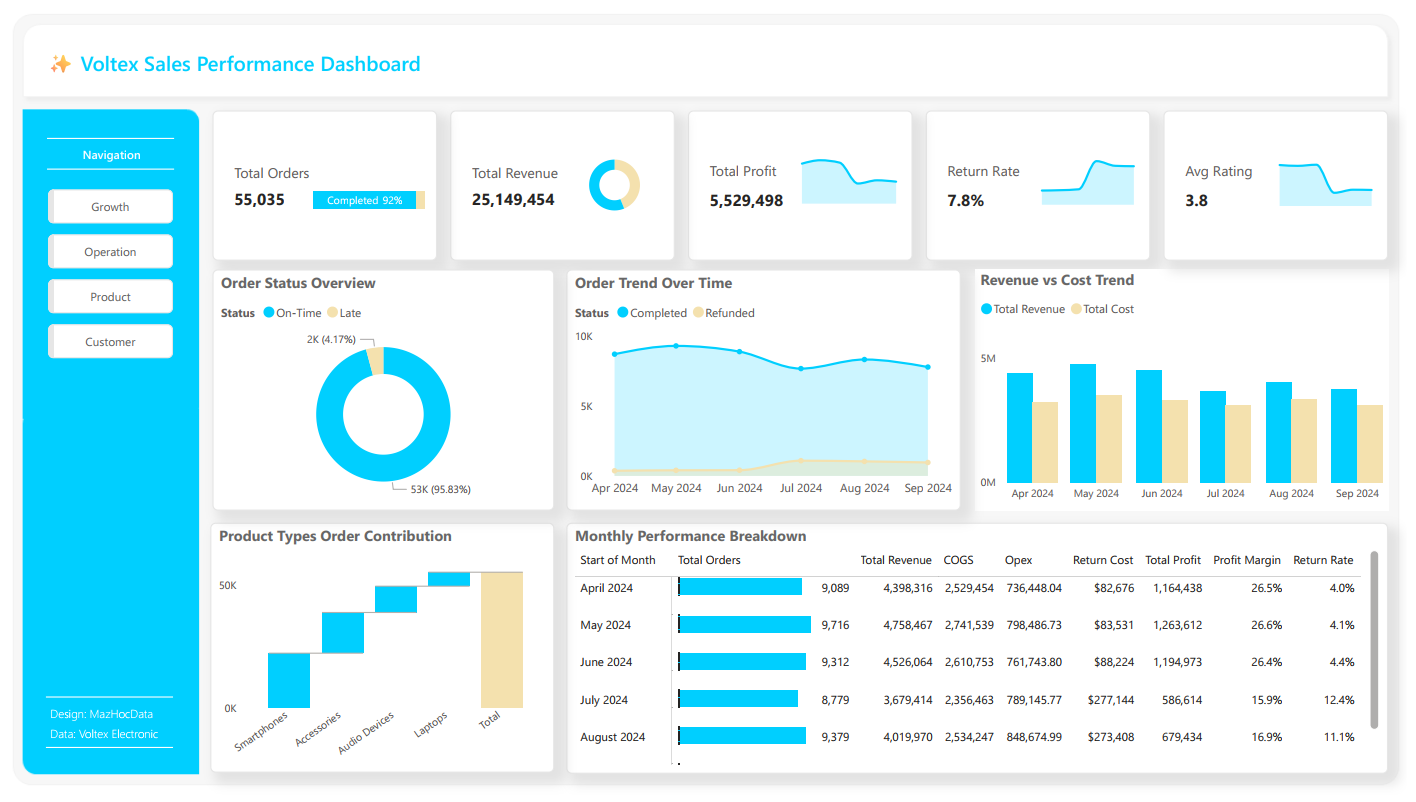Sort by Start of Month column header
The height and width of the screenshot is (802, 1416).
click(x=618, y=560)
